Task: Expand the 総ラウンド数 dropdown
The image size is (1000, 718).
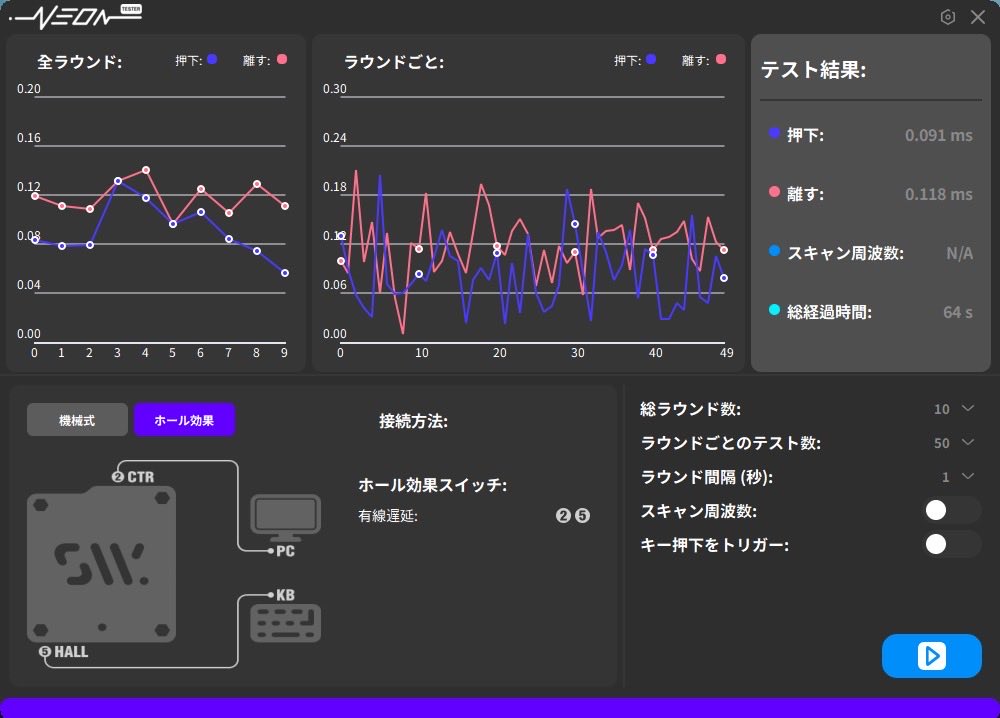Action: pyautogui.click(x=964, y=408)
